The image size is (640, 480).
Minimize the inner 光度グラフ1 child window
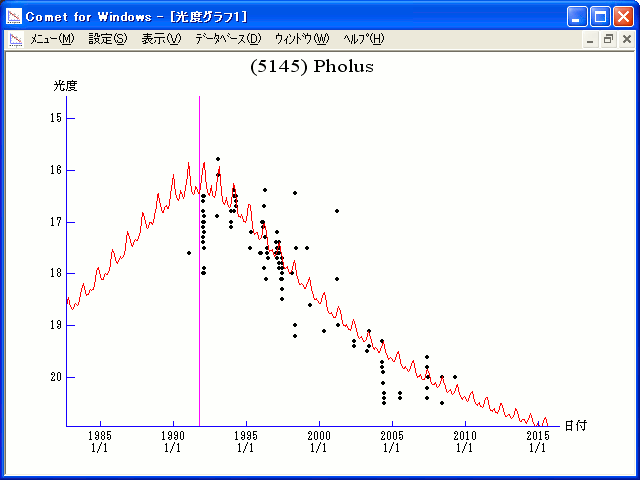point(590,39)
